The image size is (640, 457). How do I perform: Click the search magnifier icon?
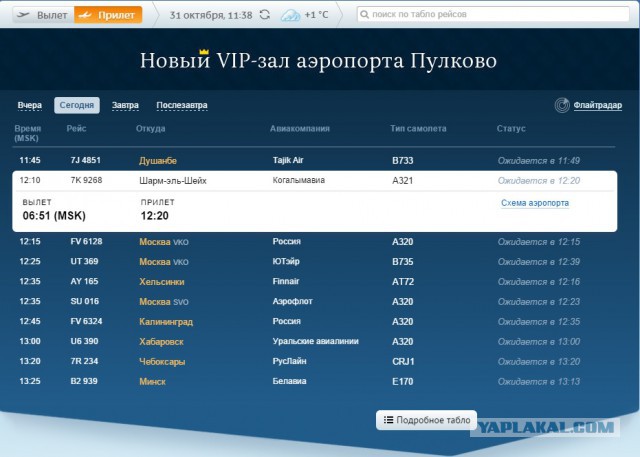point(364,14)
